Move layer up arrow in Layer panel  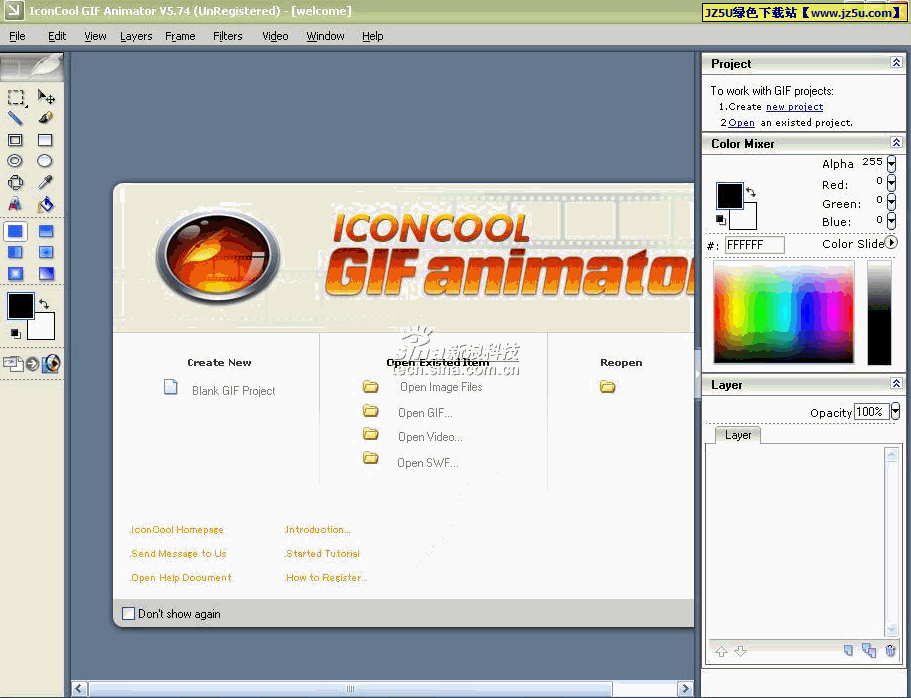coord(721,652)
